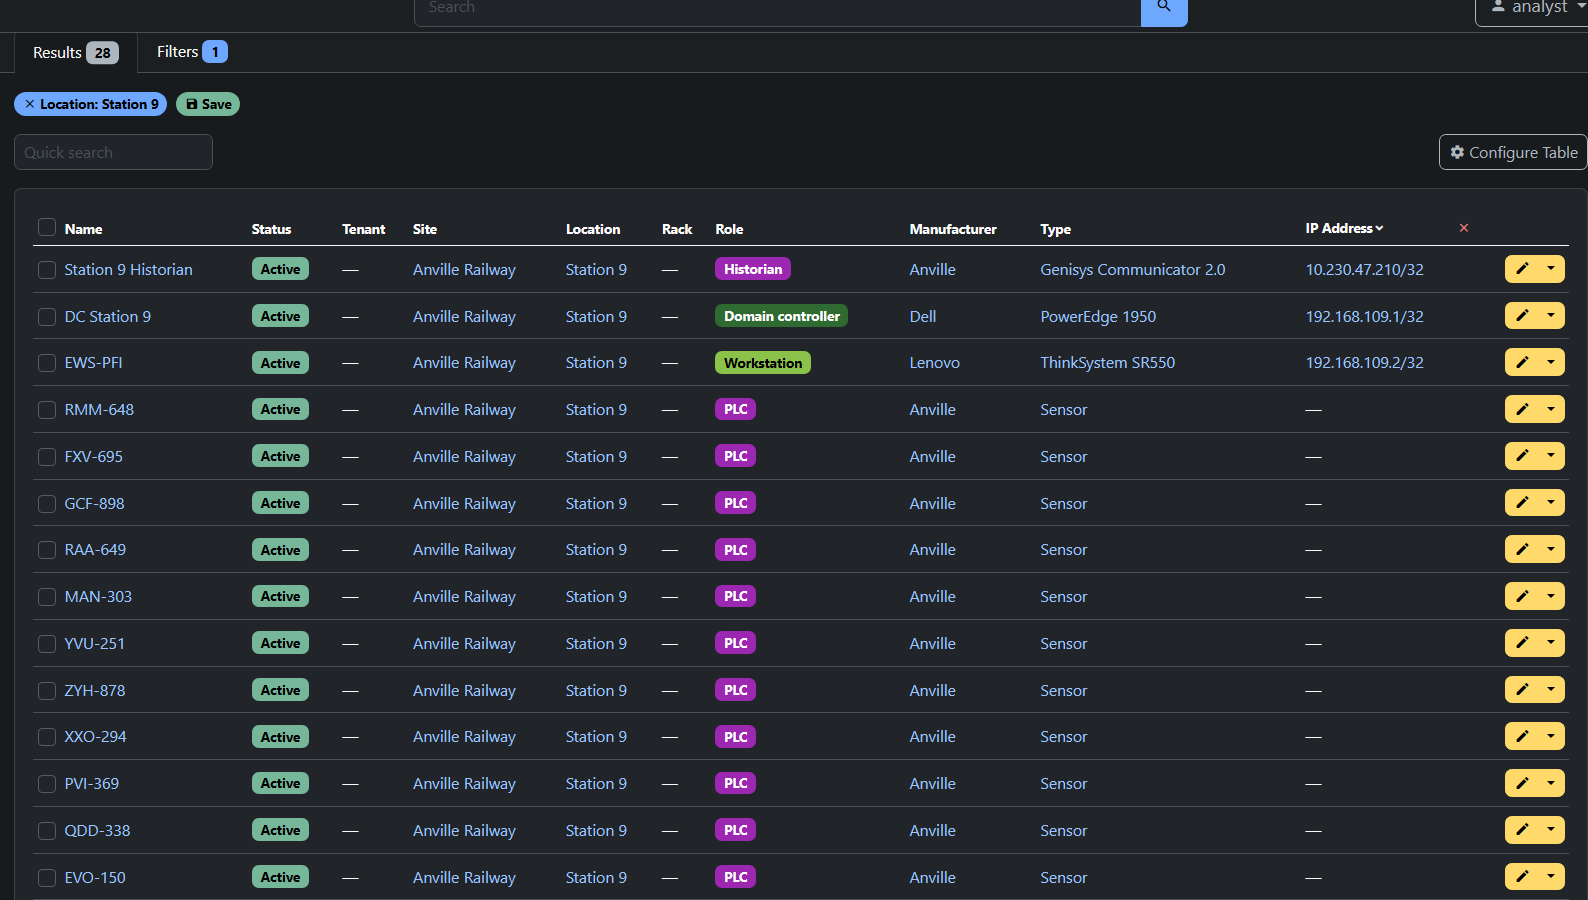Click the Domain controller role badge
Image resolution: width=1588 pixels, height=900 pixels.
(782, 316)
